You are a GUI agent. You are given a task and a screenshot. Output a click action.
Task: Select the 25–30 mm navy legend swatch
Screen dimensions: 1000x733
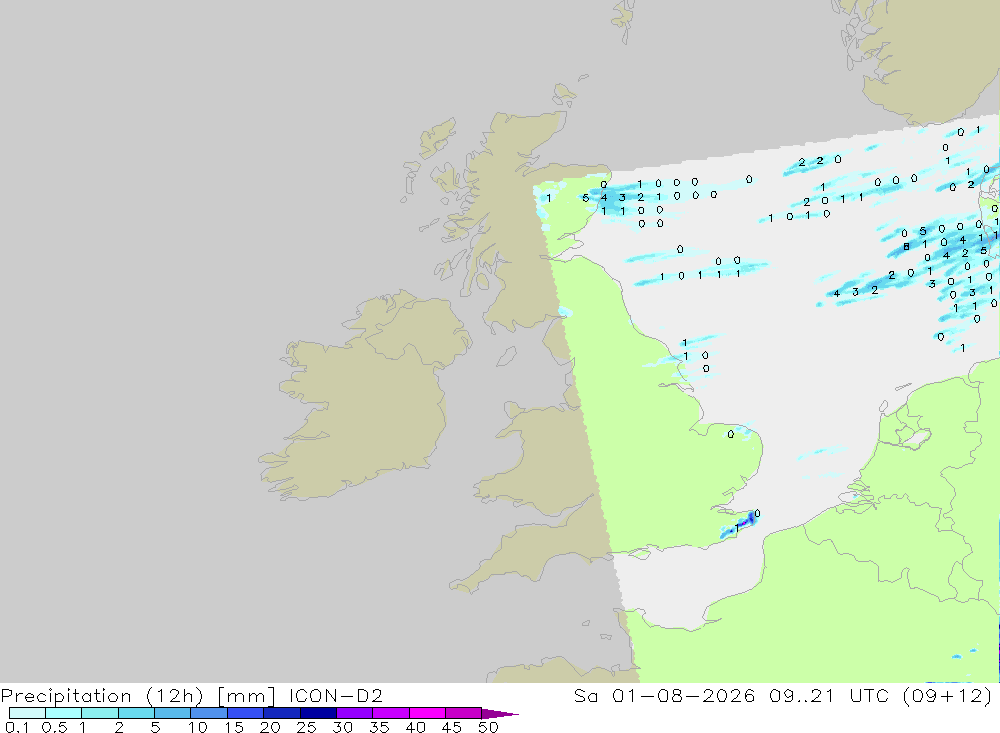pos(318,713)
